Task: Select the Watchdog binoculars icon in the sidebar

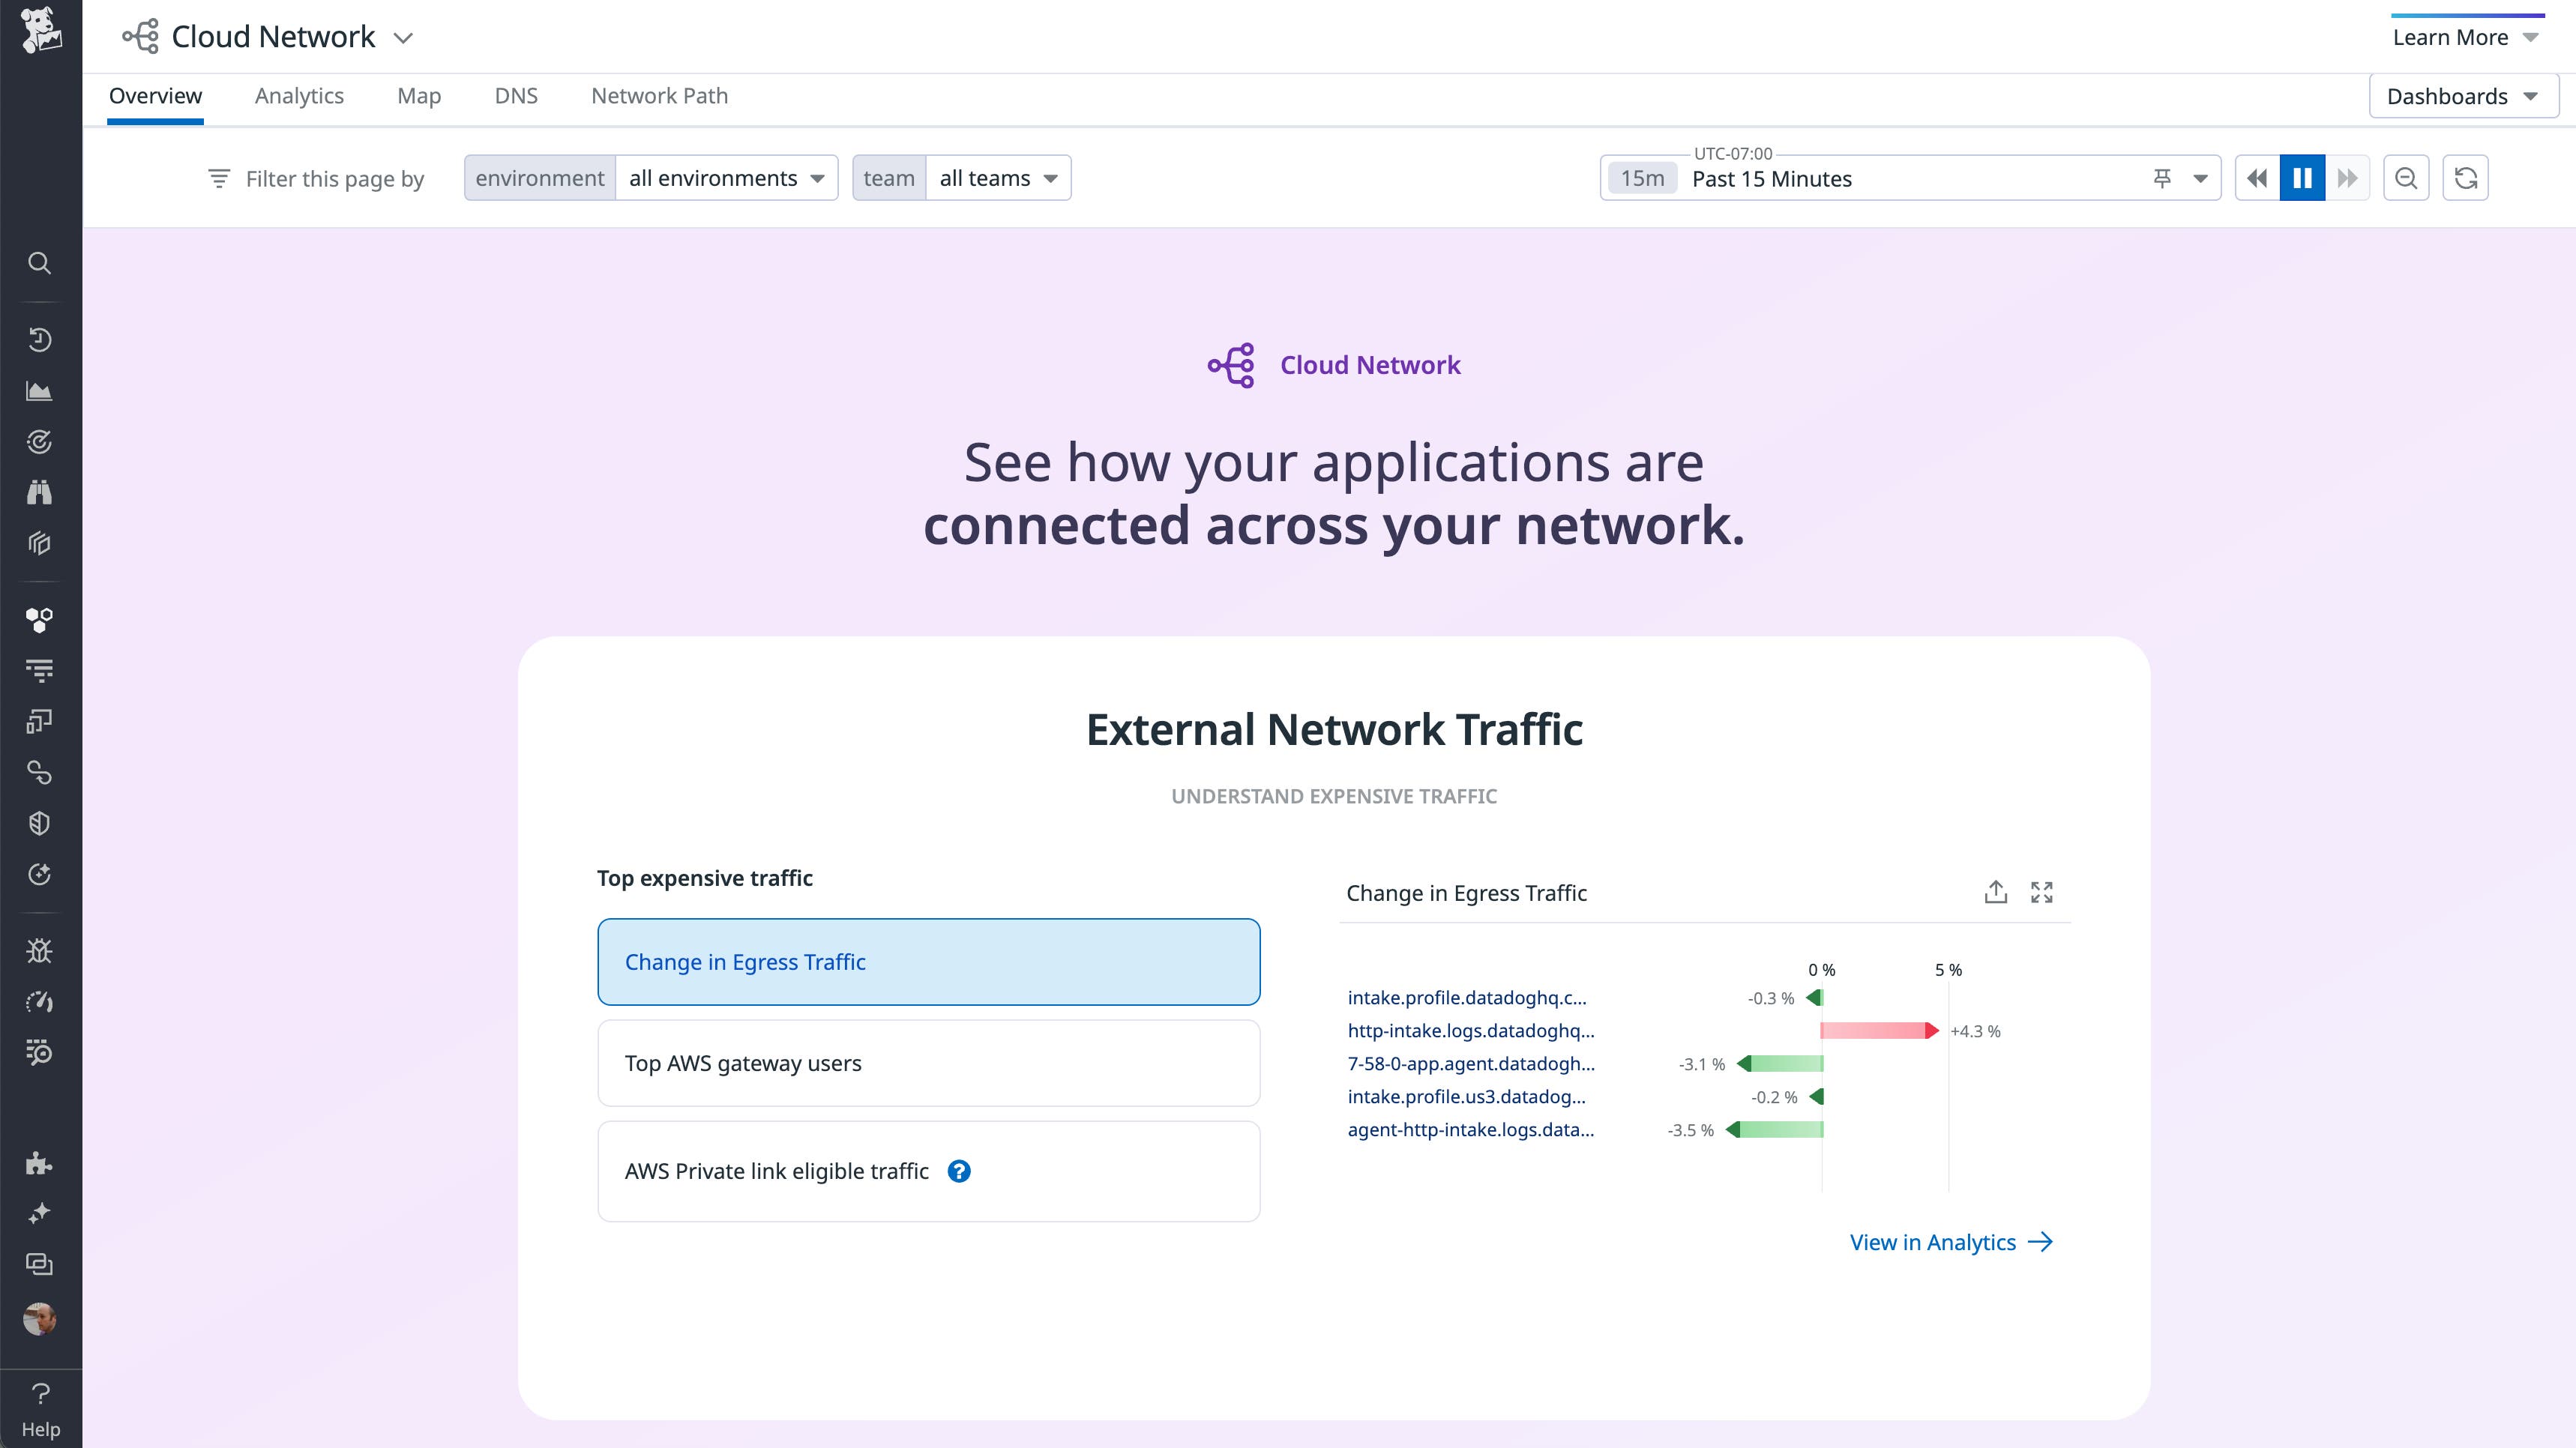Action: pos(40,492)
